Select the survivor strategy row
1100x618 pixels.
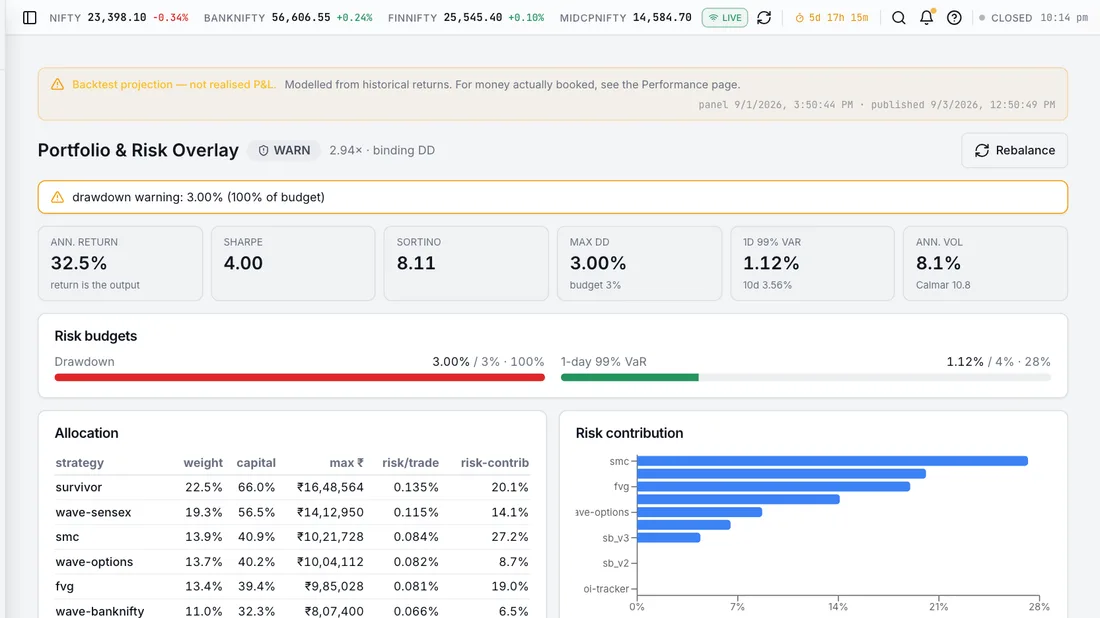click(x=292, y=488)
